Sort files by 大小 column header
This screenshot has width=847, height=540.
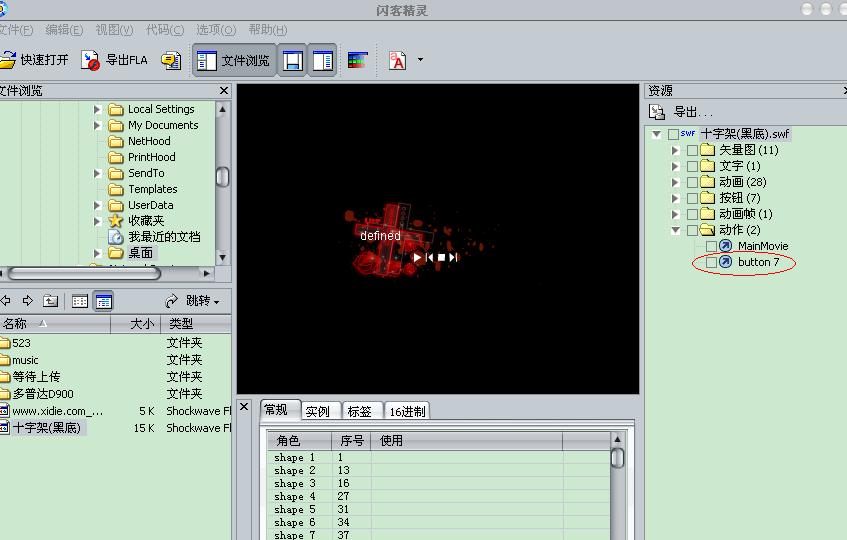[x=135, y=323]
